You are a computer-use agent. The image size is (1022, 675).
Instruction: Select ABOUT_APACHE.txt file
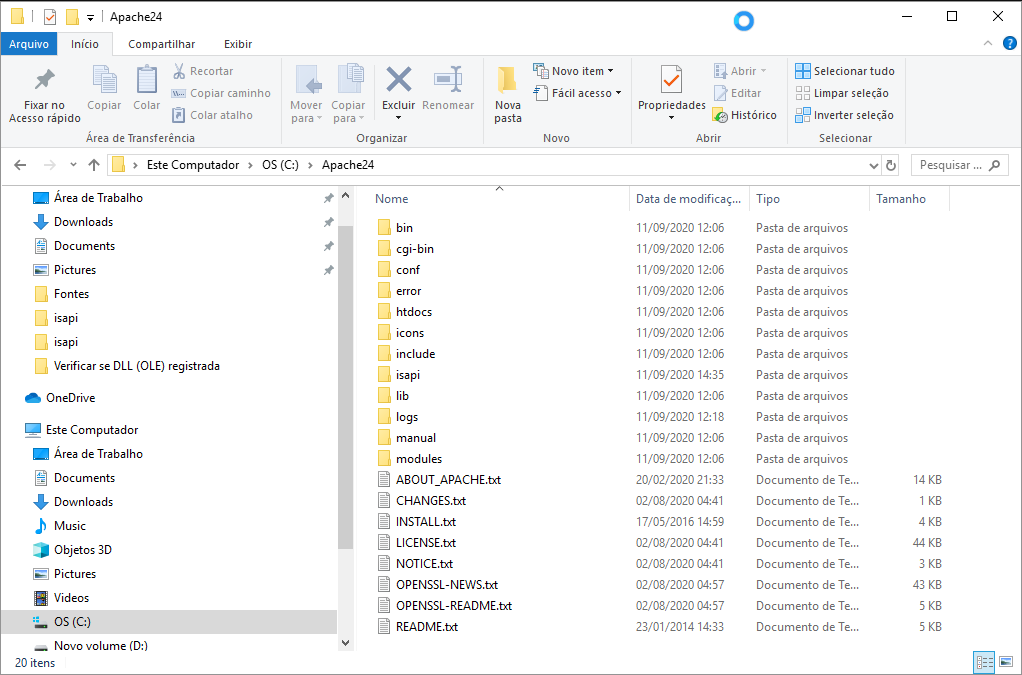pyautogui.click(x=440, y=480)
